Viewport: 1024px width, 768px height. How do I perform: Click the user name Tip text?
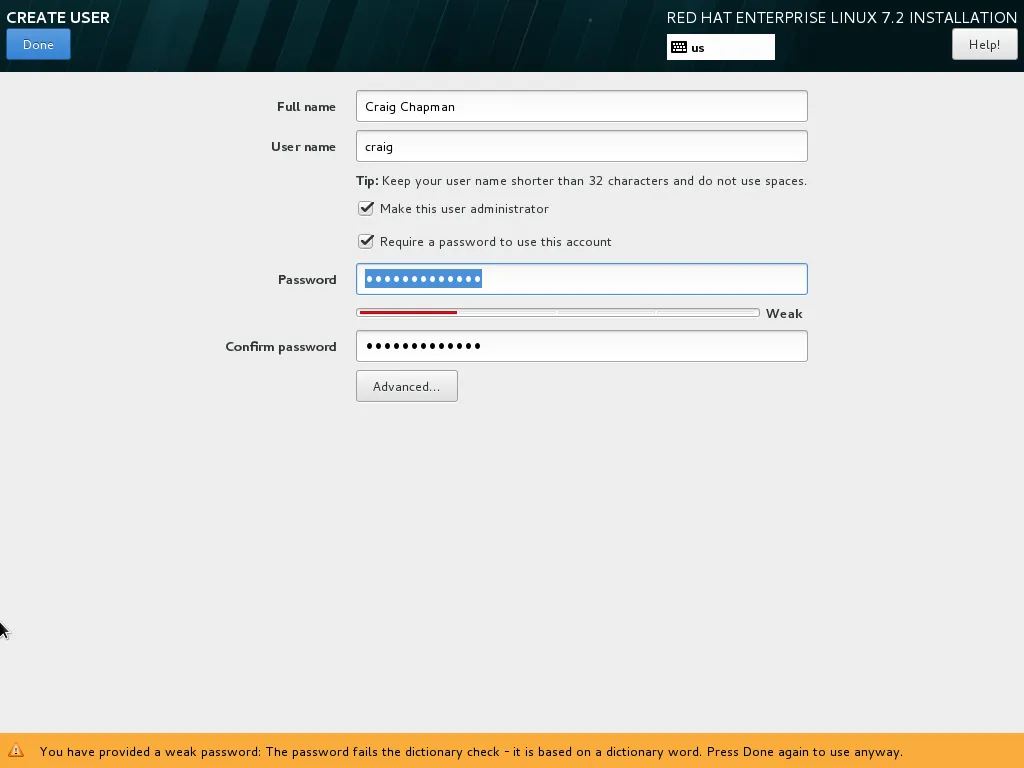581,181
